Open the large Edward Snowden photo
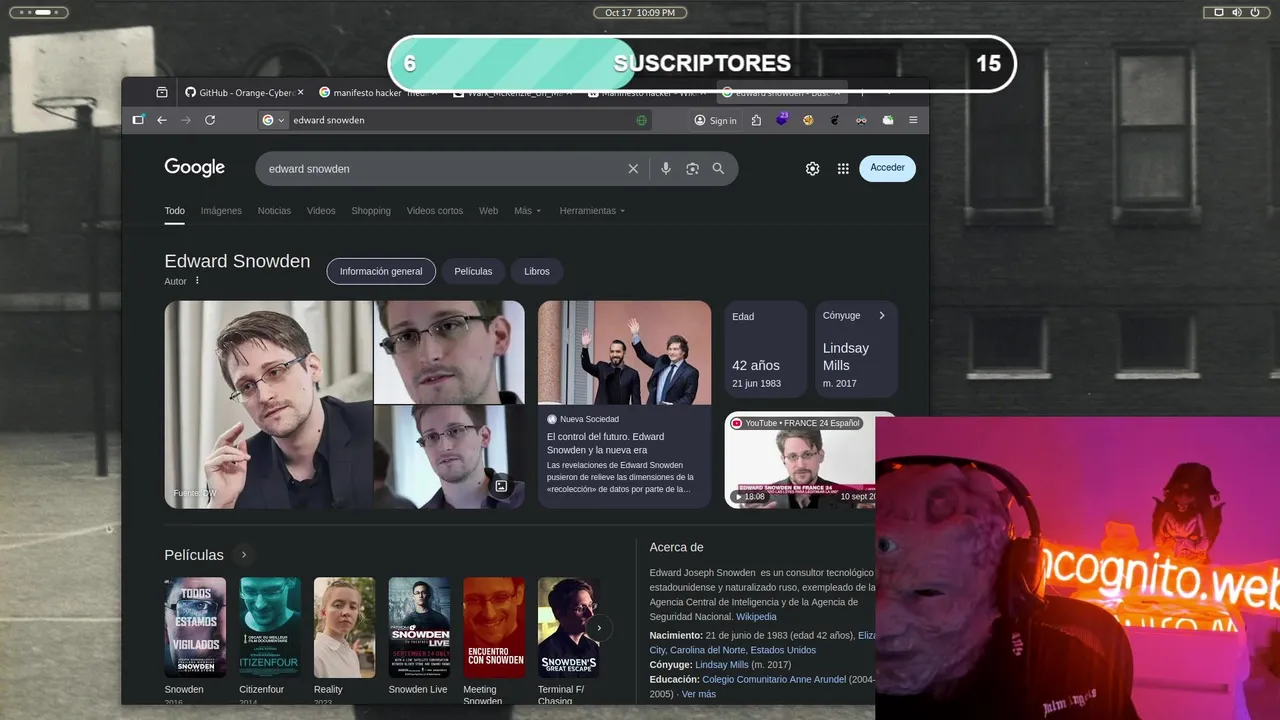The width and height of the screenshot is (1280, 720). click(x=268, y=404)
